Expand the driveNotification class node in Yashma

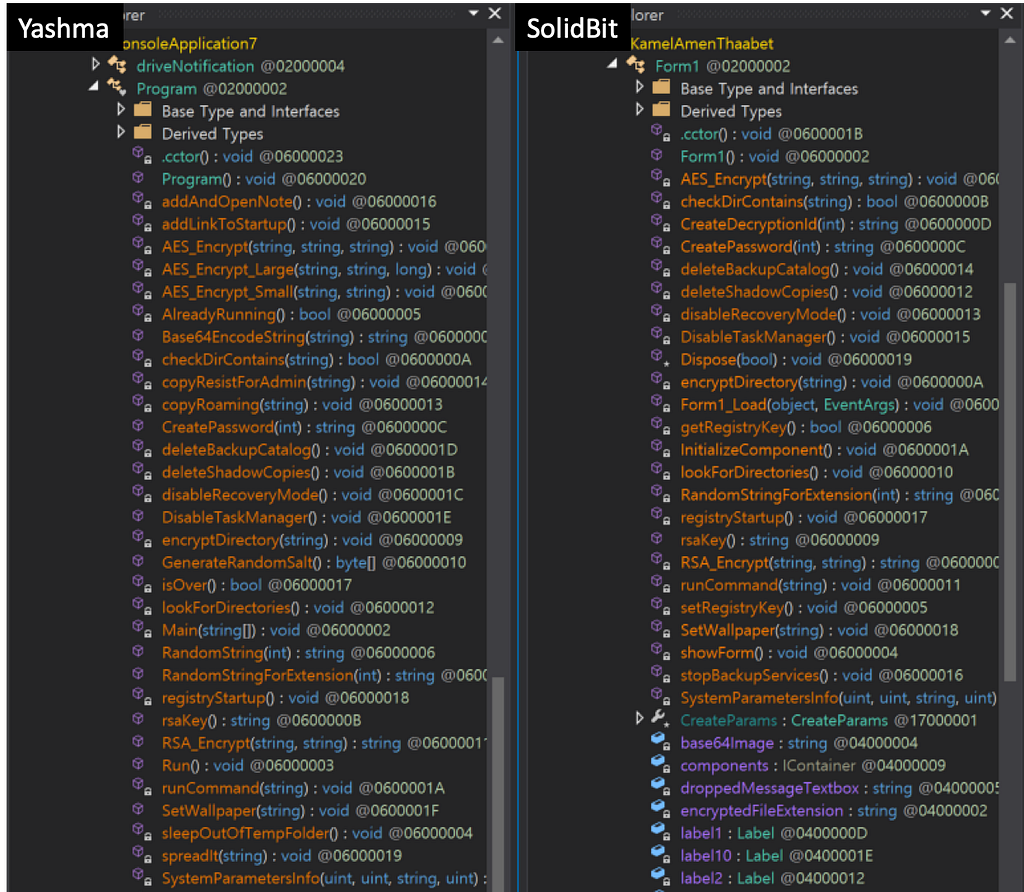tap(95, 63)
